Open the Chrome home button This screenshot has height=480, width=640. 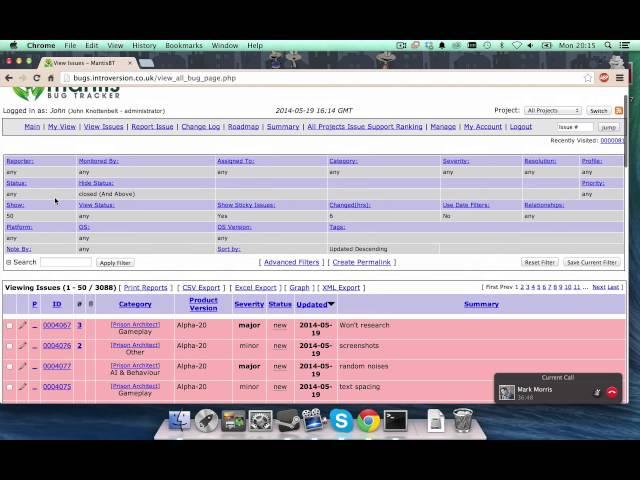coord(51,78)
